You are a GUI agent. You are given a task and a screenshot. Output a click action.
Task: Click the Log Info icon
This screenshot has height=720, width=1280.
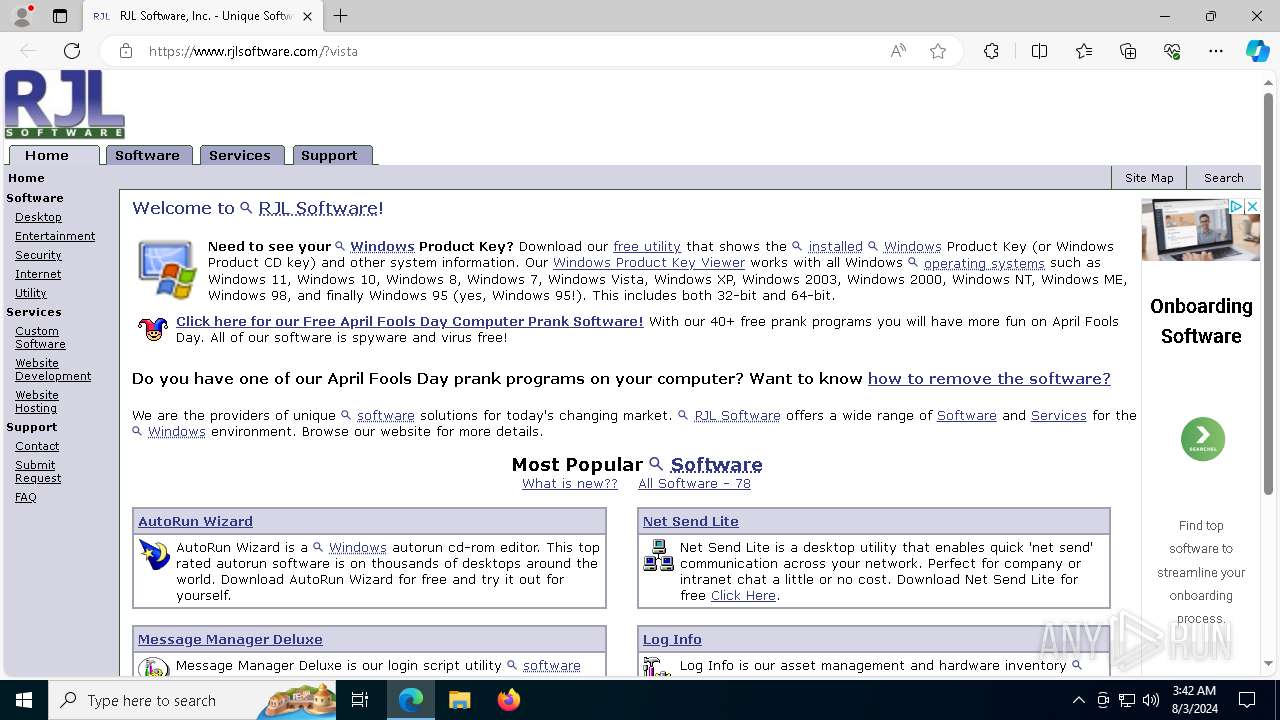point(656,667)
